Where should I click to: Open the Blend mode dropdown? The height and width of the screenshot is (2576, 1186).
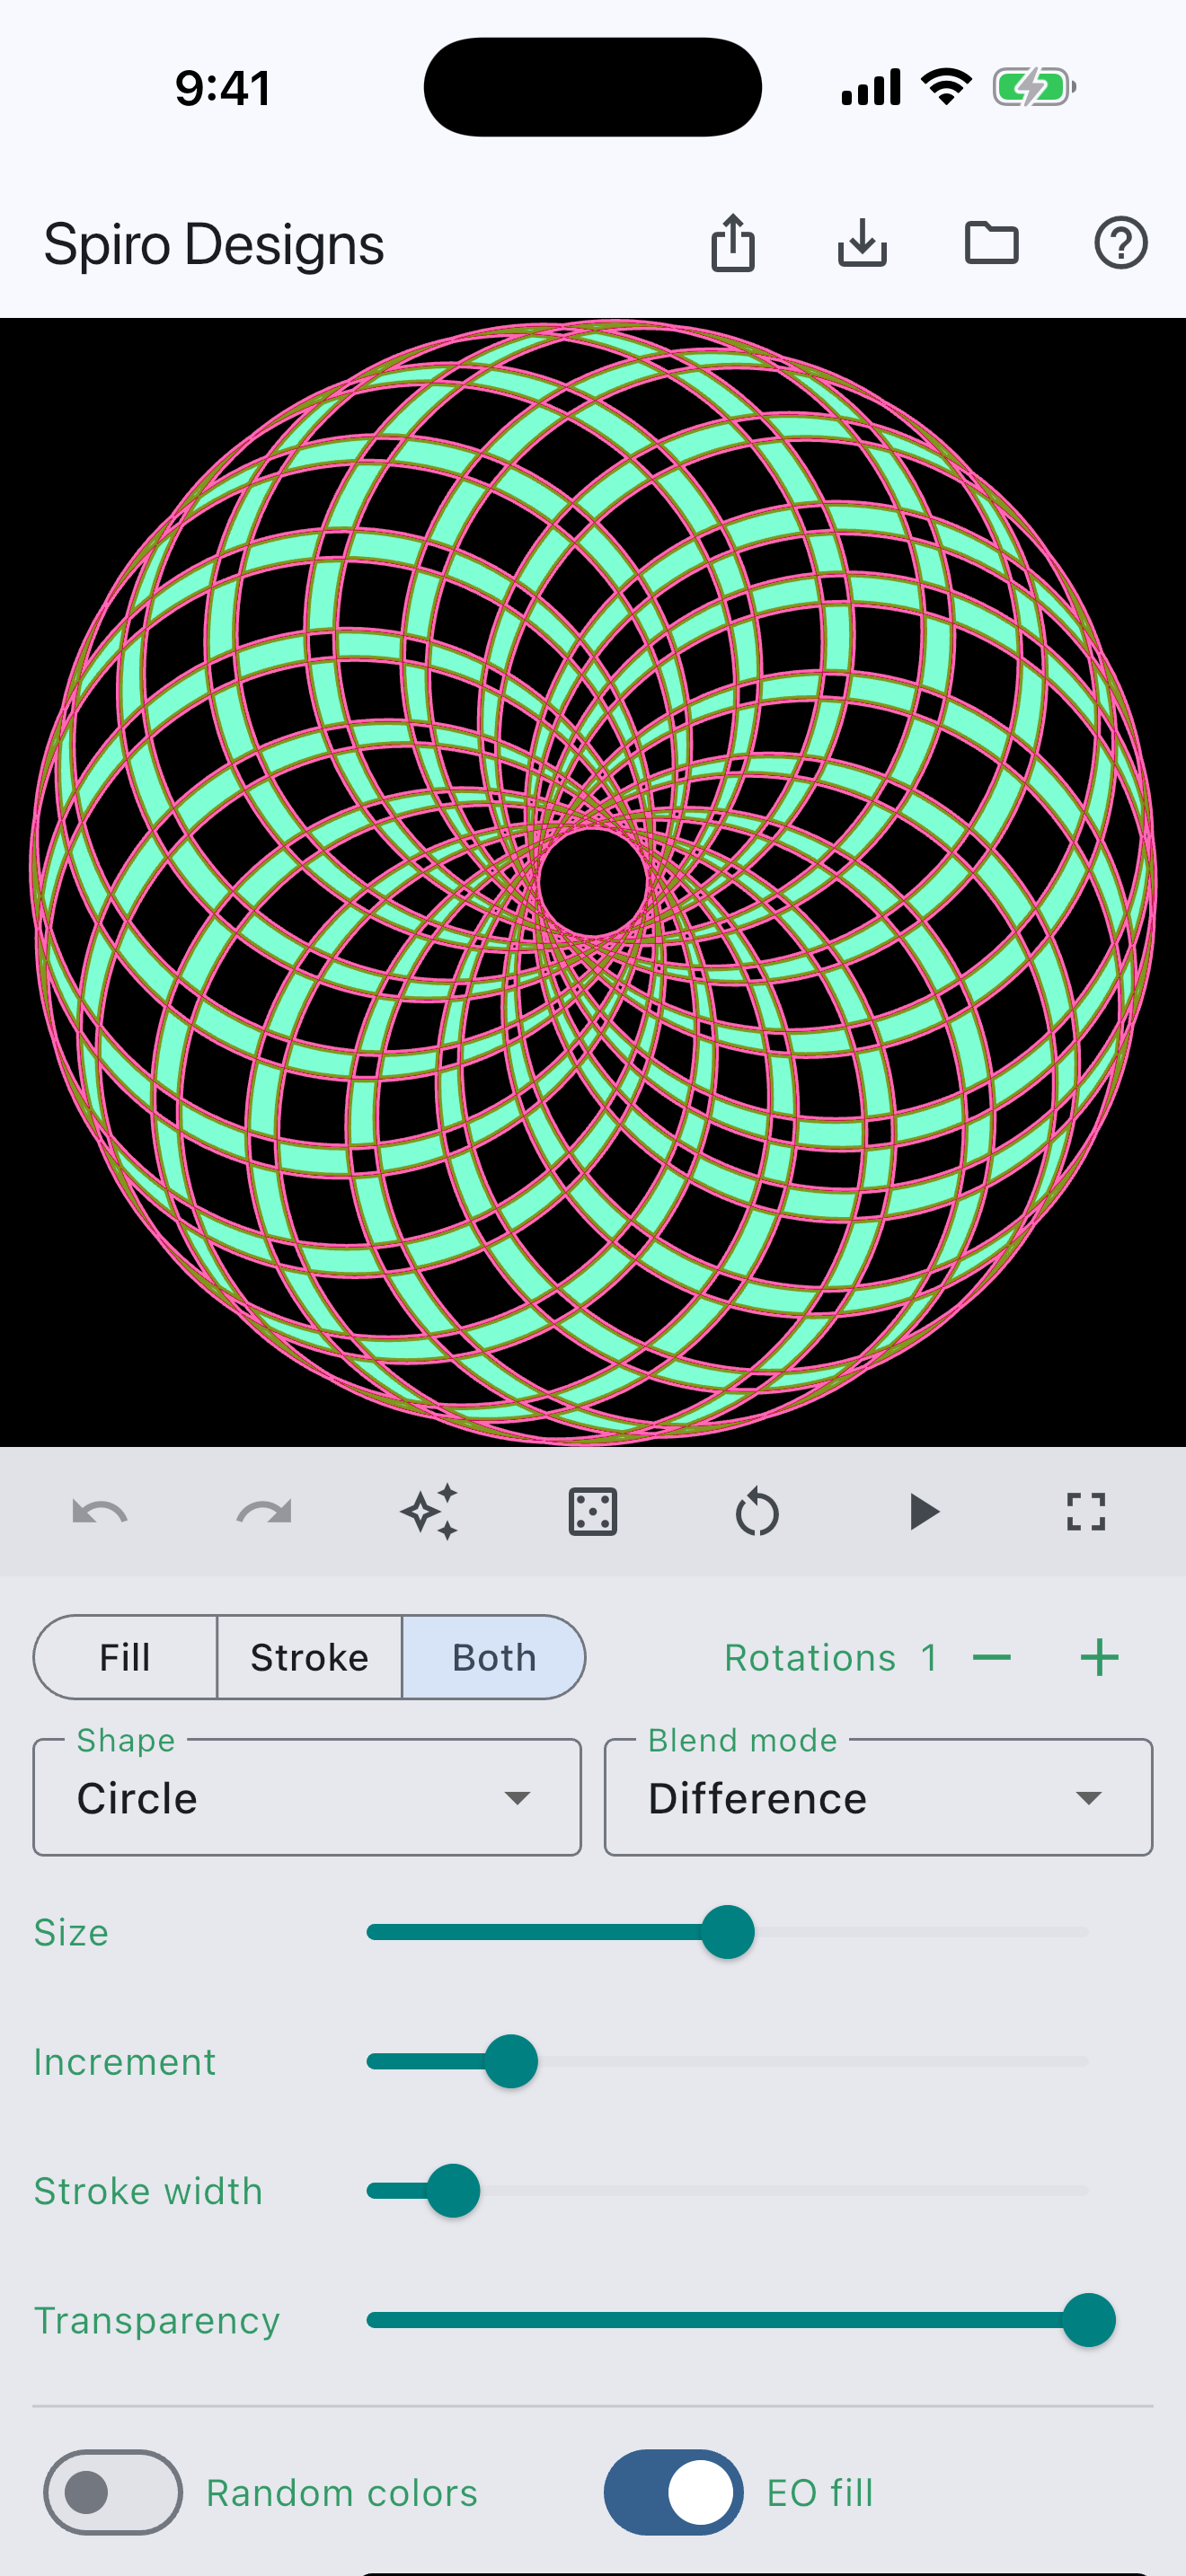click(878, 1797)
